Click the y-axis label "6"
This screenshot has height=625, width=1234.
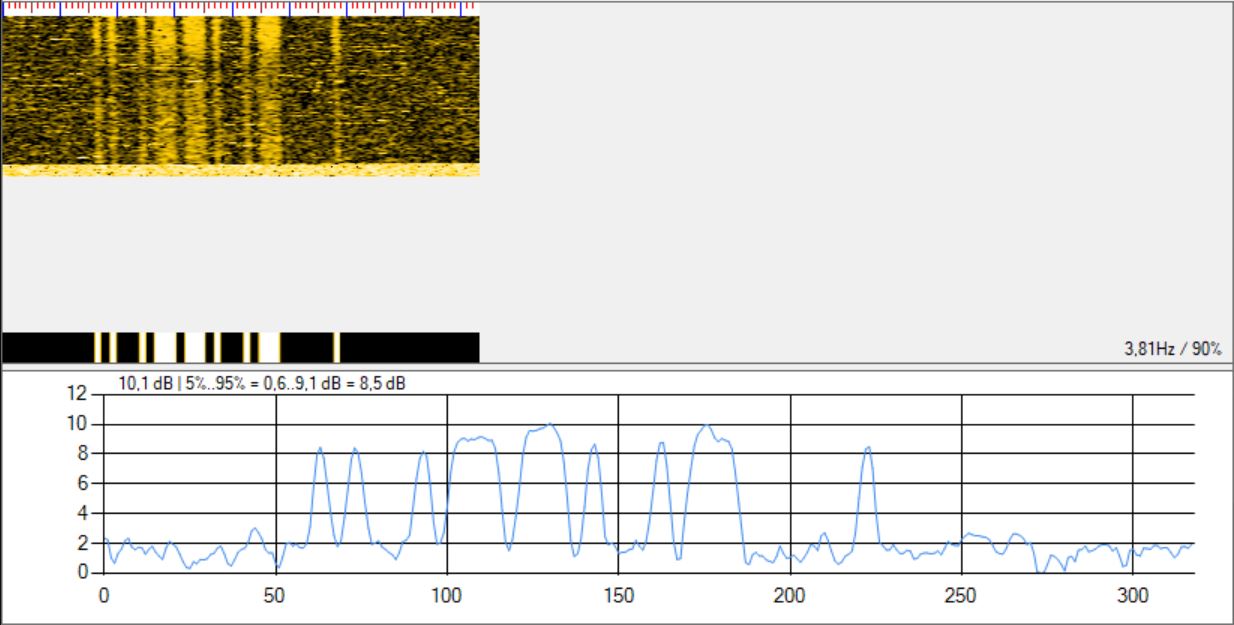coord(85,484)
